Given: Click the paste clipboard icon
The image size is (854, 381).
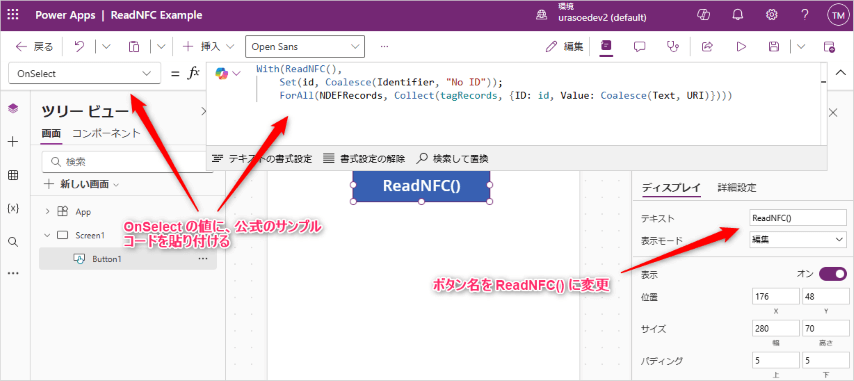Looking at the screenshot, I should [x=134, y=47].
